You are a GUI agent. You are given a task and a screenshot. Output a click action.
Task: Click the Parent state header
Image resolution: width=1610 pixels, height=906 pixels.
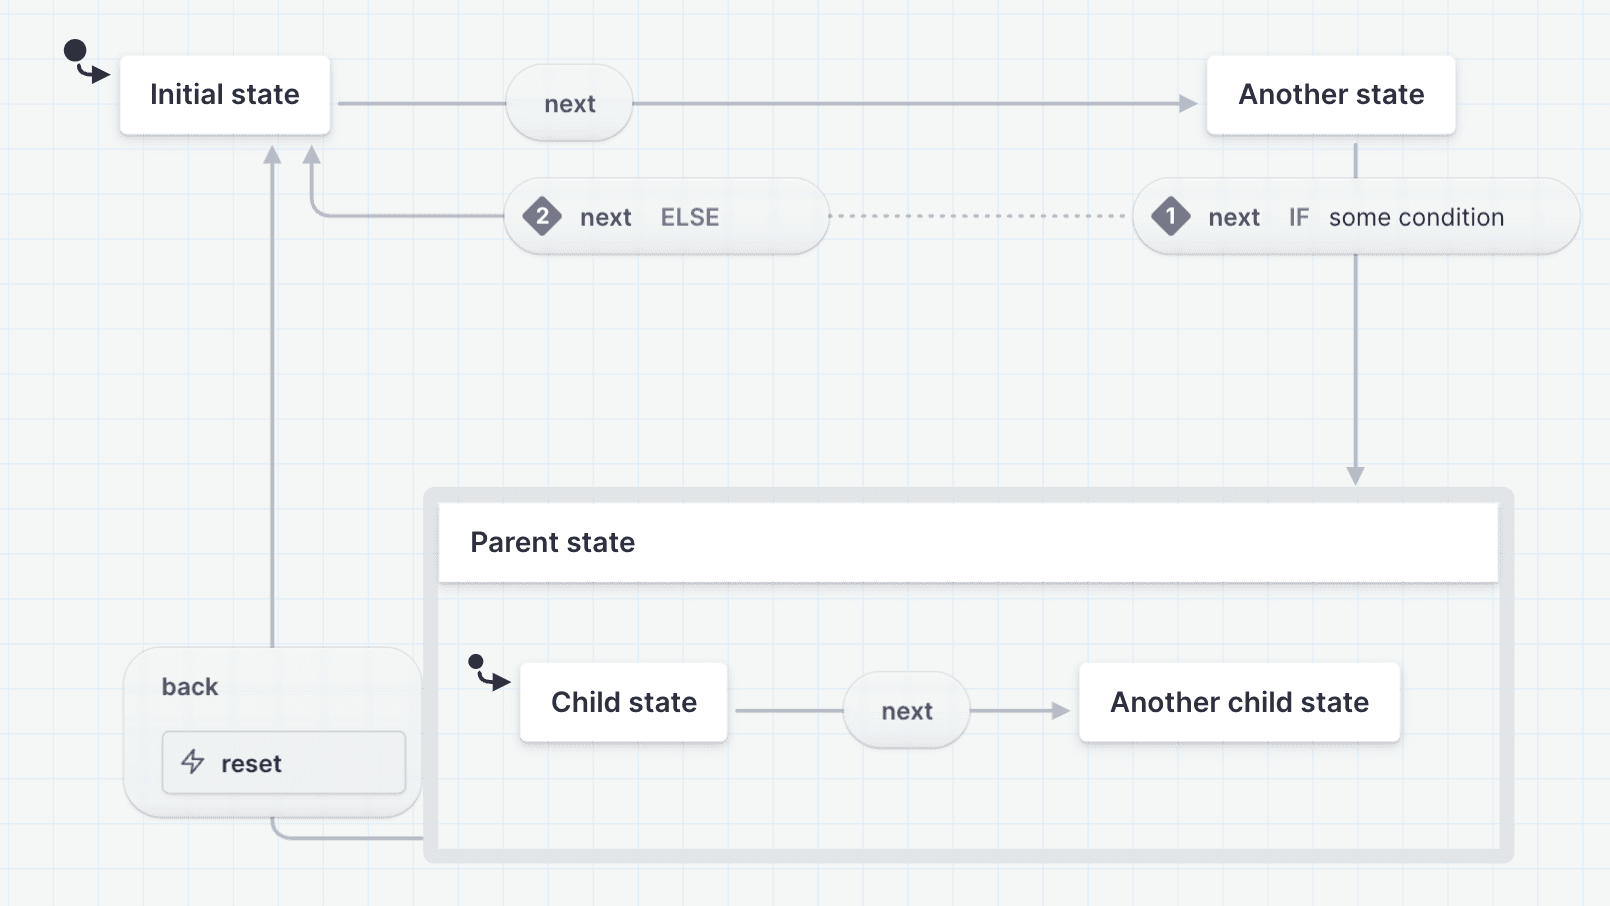tap(968, 542)
